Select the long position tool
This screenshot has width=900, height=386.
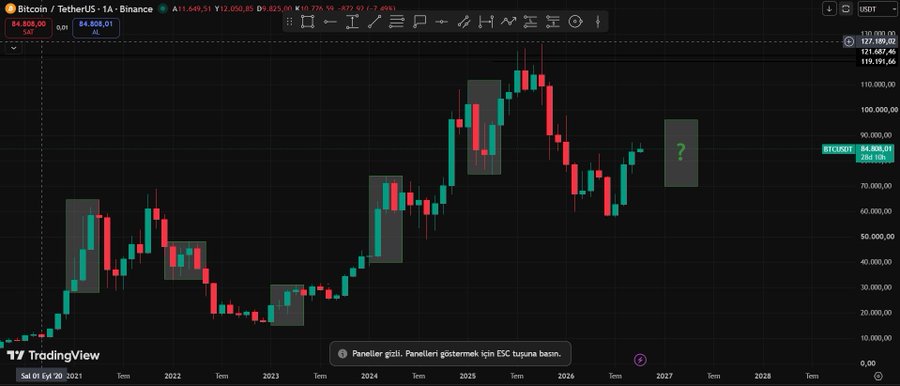pyautogui.click(x=530, y=22)
